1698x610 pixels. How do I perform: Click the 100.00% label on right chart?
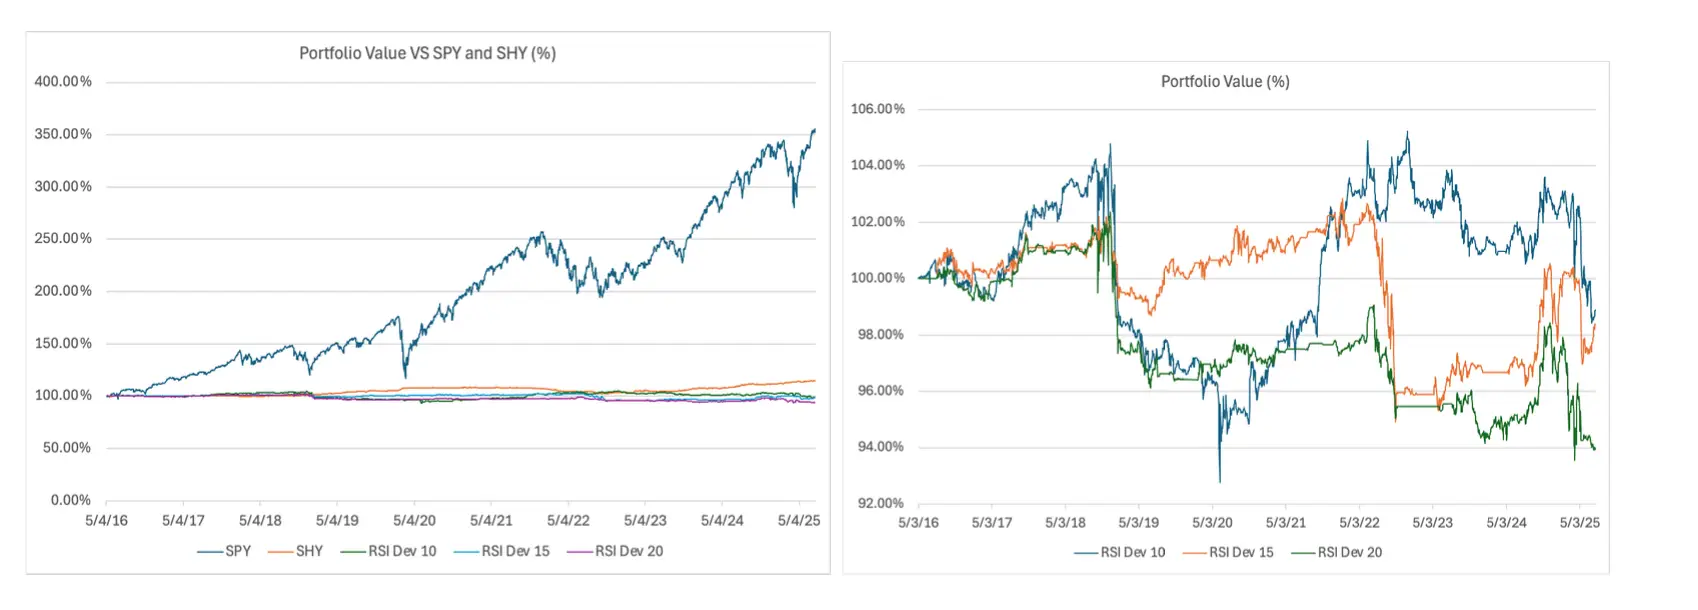pyautogui.click(x=877, y=278)
